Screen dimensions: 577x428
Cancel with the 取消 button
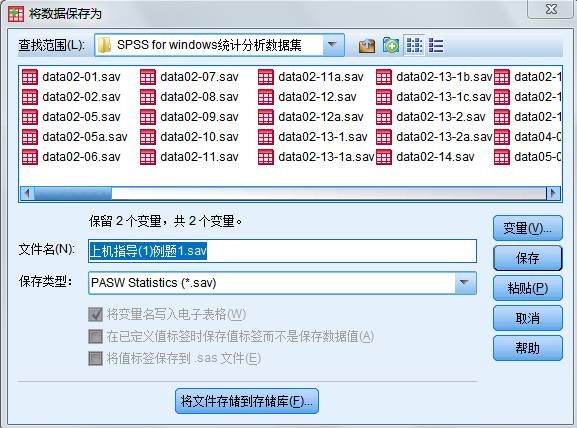[528, 318]
